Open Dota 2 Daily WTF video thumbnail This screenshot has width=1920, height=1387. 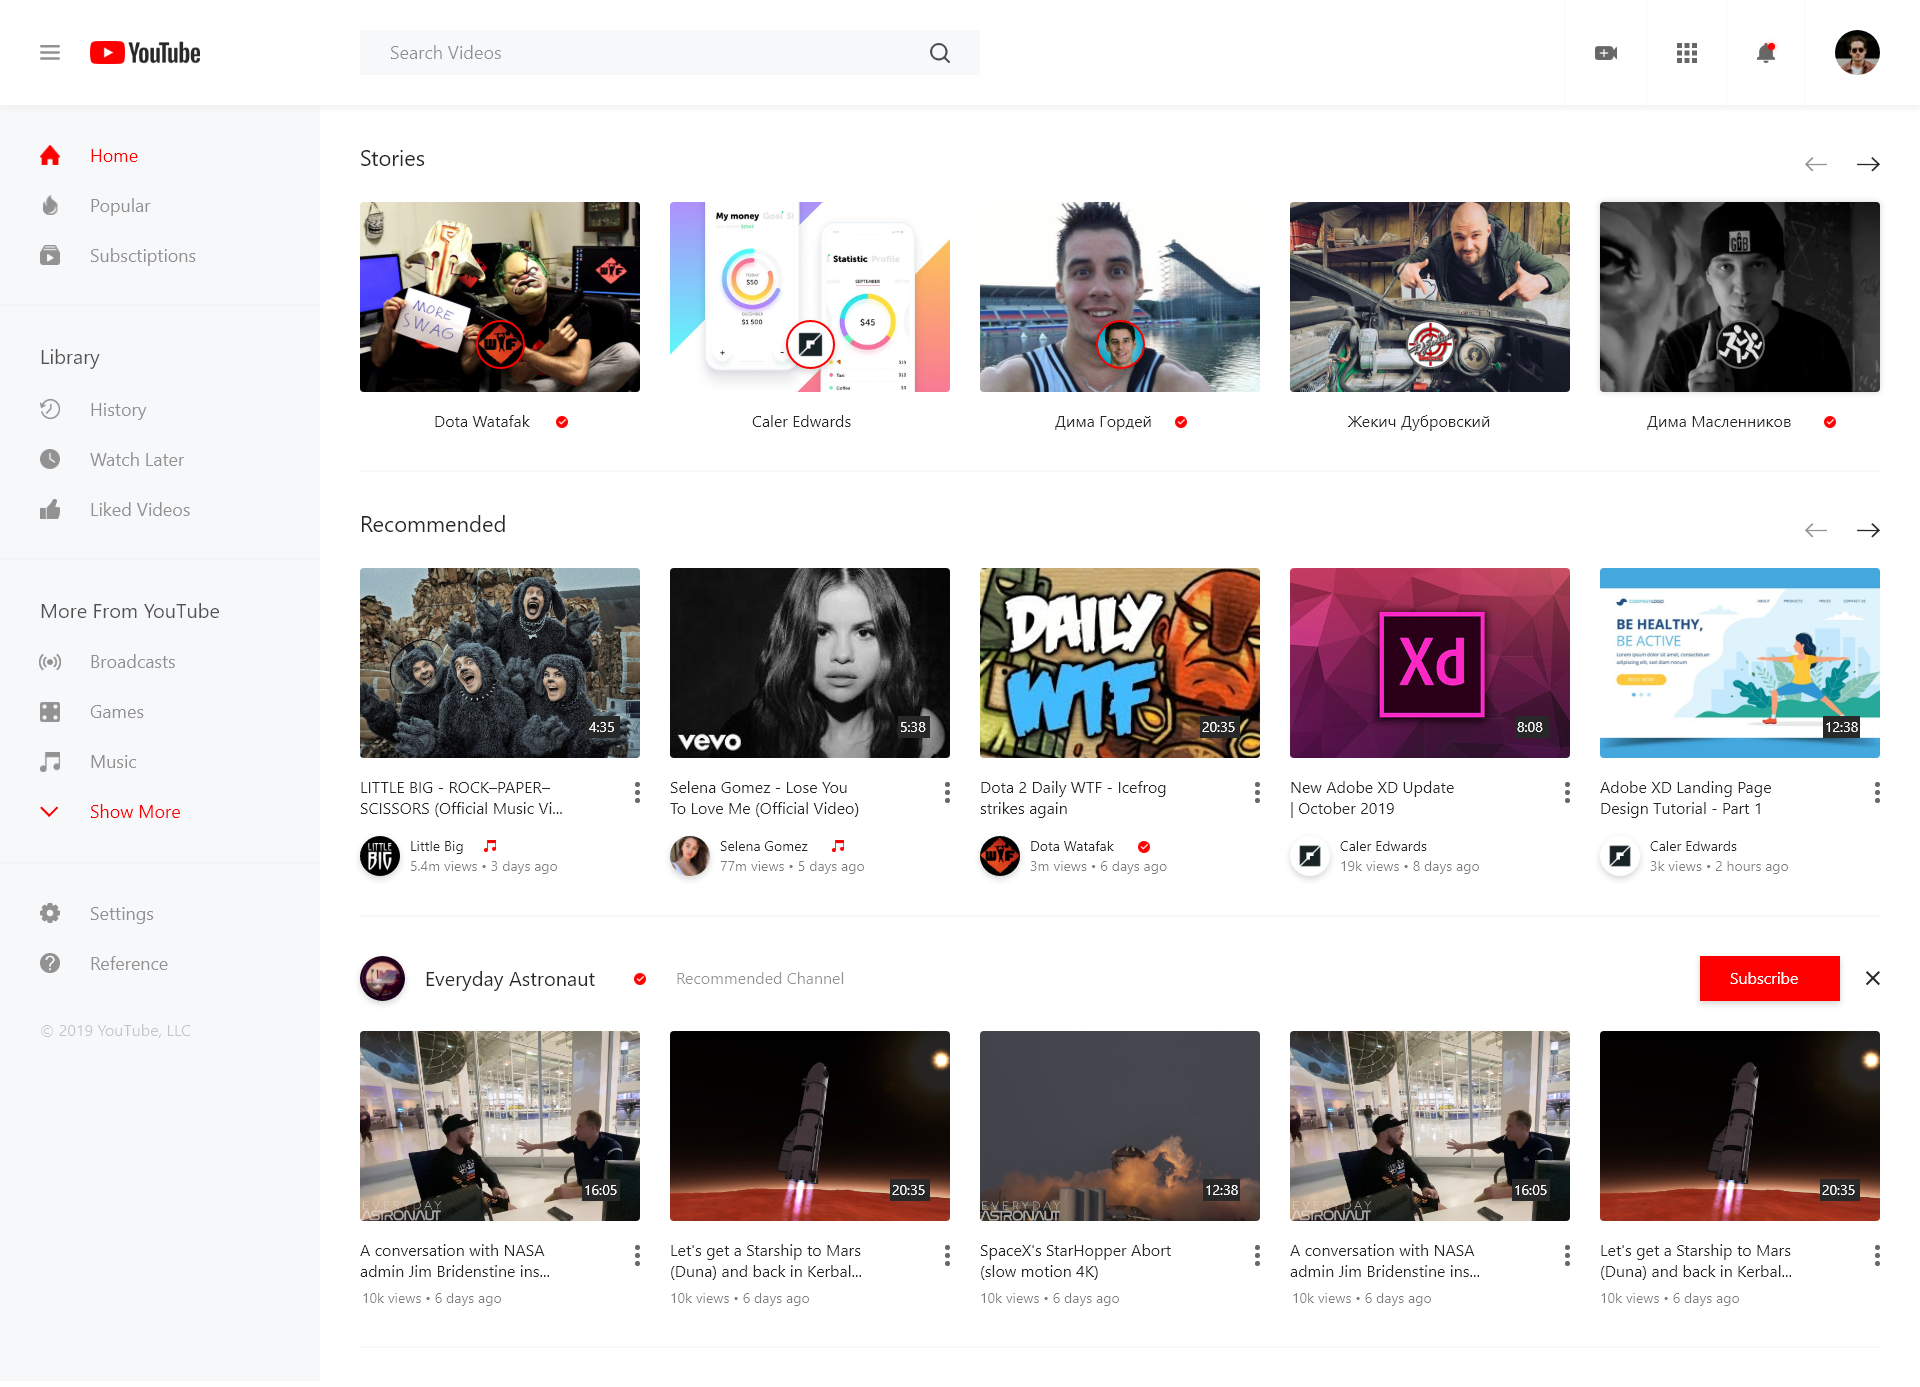(1119, 662)
